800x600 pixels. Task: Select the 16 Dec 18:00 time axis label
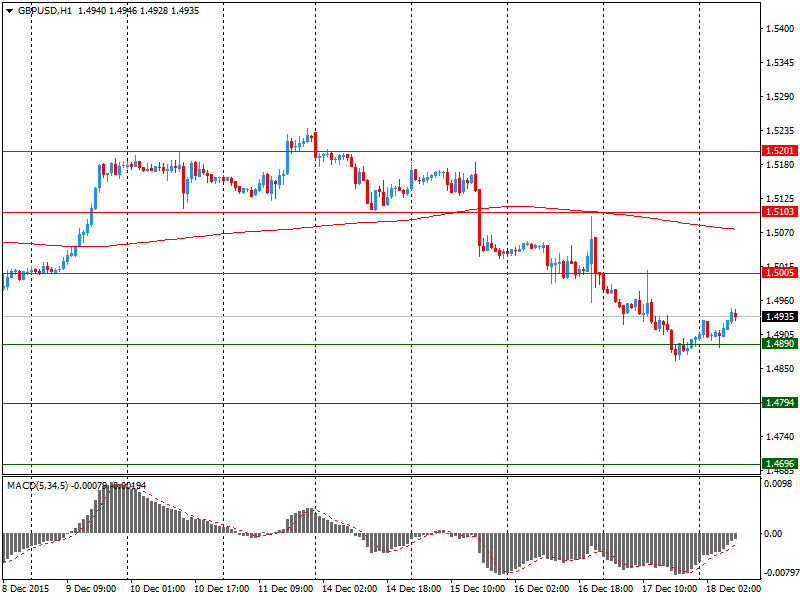pyautogui.click(x=606, y=589)
